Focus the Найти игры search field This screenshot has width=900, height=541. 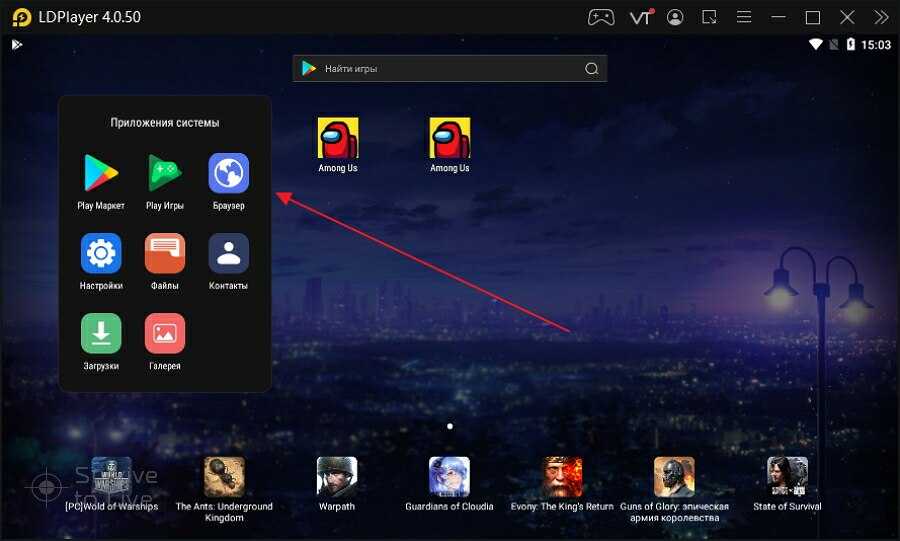tap(450, 69)
